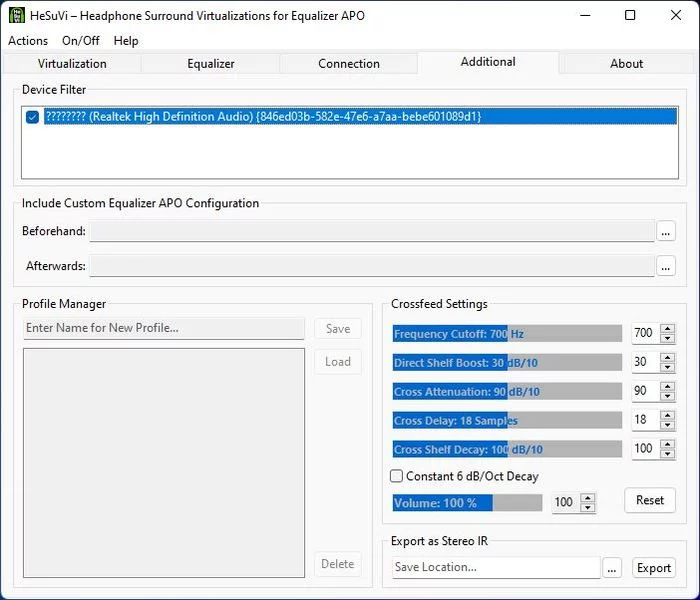Click browse button for Beforehand configuration
Screen dimensions: 700x600
click(x=666, y=232)
